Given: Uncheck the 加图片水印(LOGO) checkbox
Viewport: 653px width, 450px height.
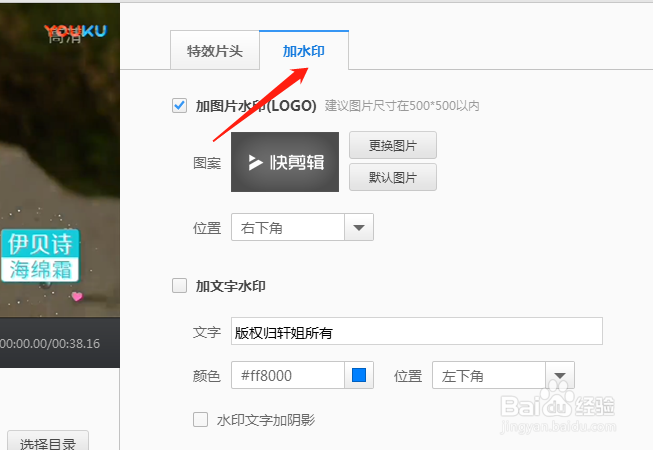Looking at the screenshot, I should pyautogui.click(x=179, y=105).
